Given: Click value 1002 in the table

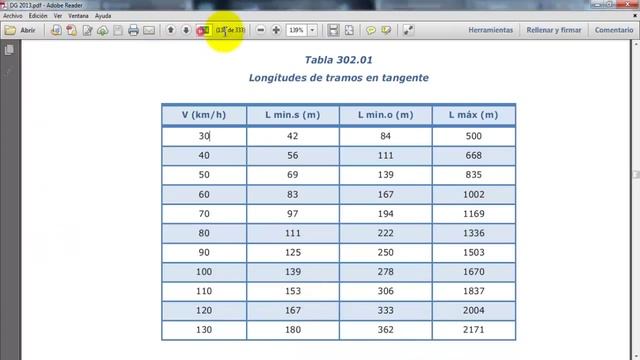Looking at the screenshot, I should click(473, 194).
